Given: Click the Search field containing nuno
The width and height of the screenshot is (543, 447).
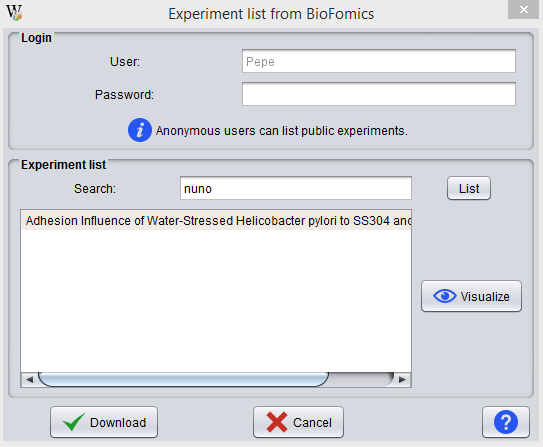Looking at the screenshot, I should 296,188.
